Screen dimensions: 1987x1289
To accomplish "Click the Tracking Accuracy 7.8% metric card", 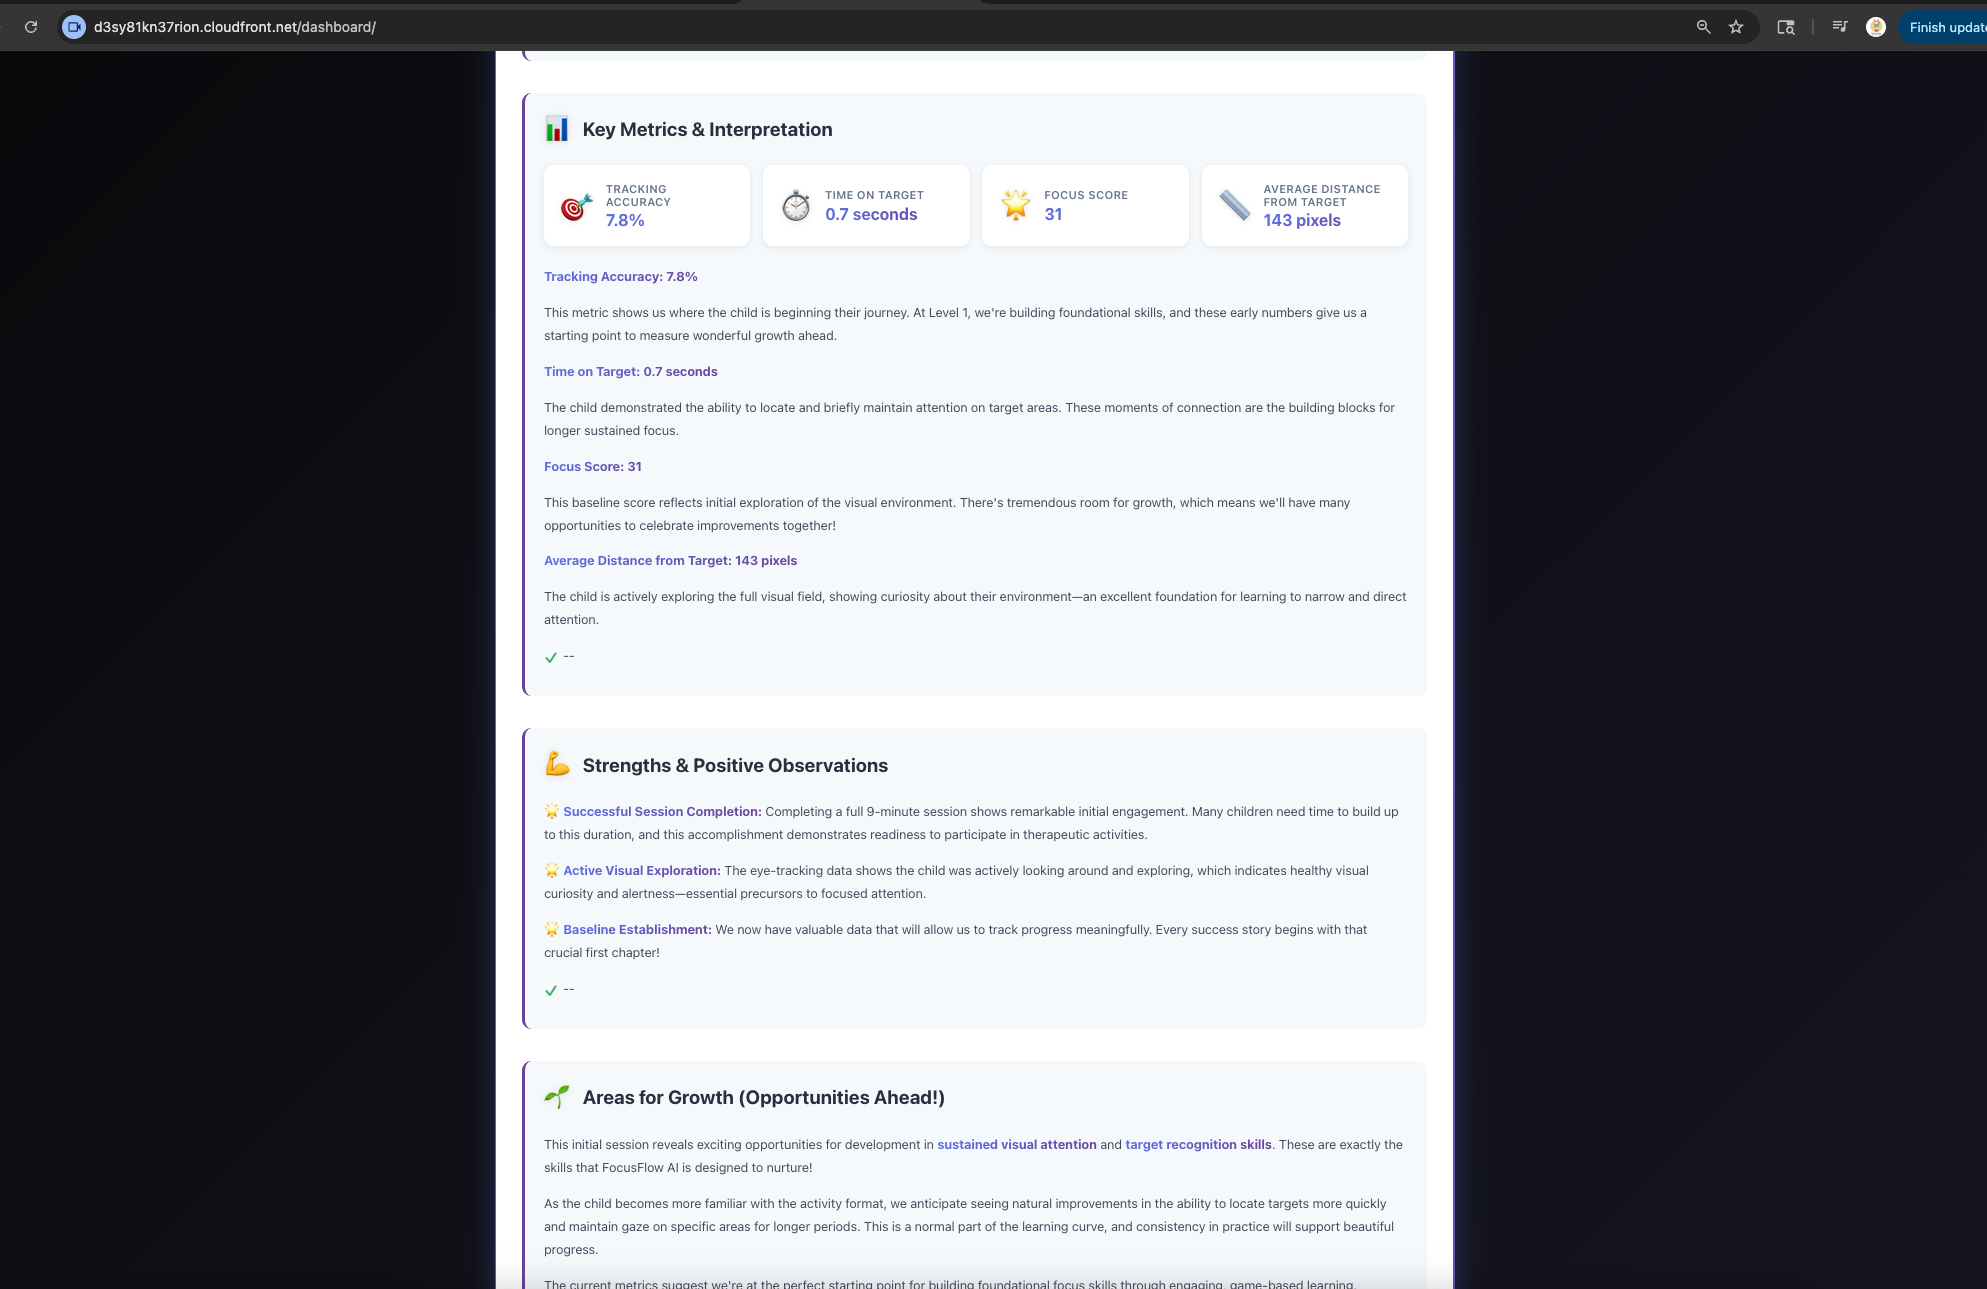I will click(x=647, y=206).
